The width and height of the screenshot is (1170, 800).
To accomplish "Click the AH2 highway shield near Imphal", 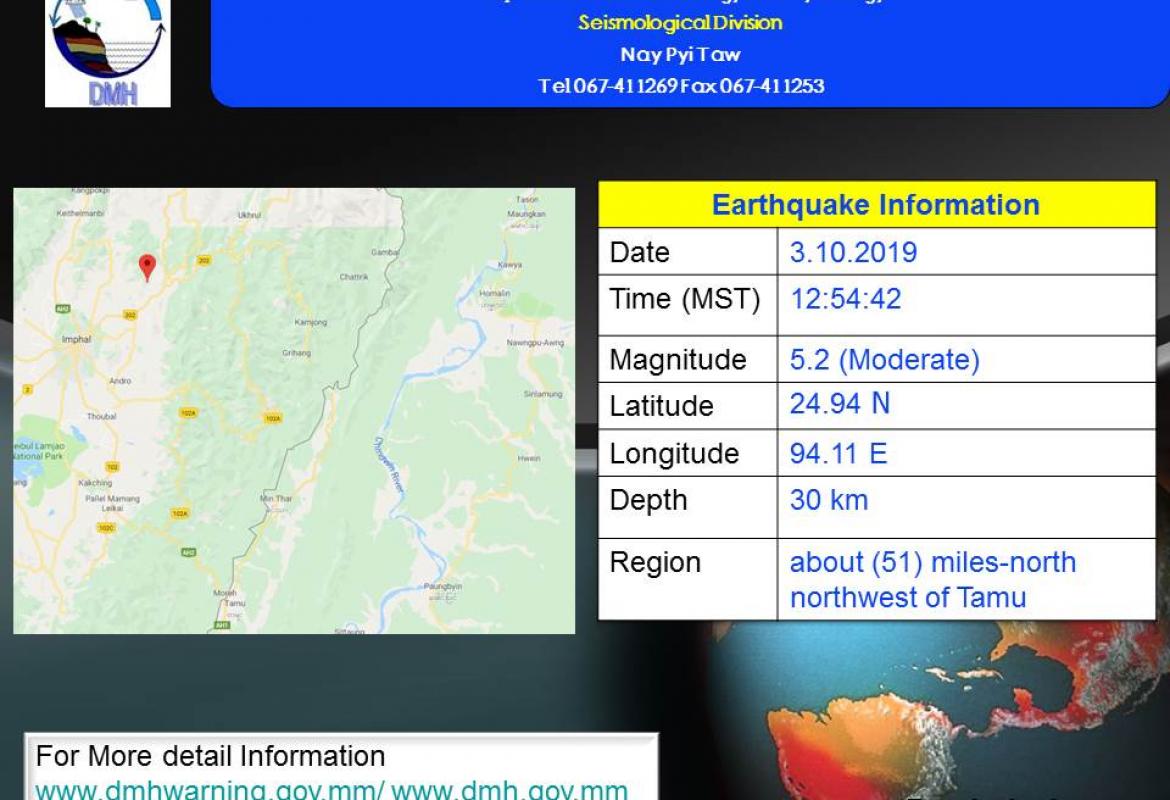I will (62, 310).
